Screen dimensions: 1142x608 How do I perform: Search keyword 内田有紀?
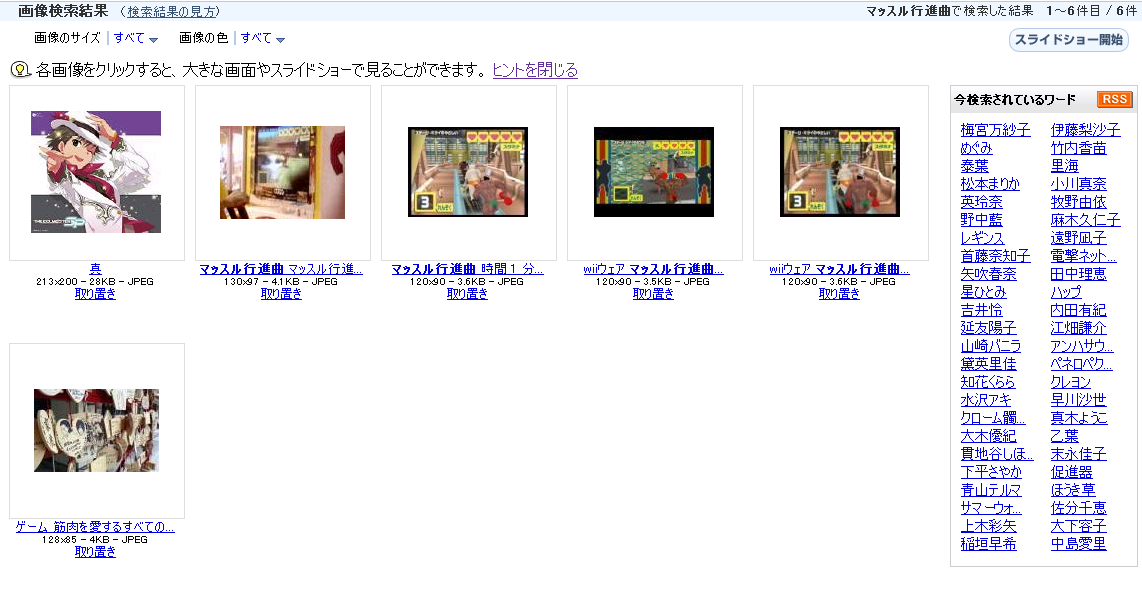1079,310
